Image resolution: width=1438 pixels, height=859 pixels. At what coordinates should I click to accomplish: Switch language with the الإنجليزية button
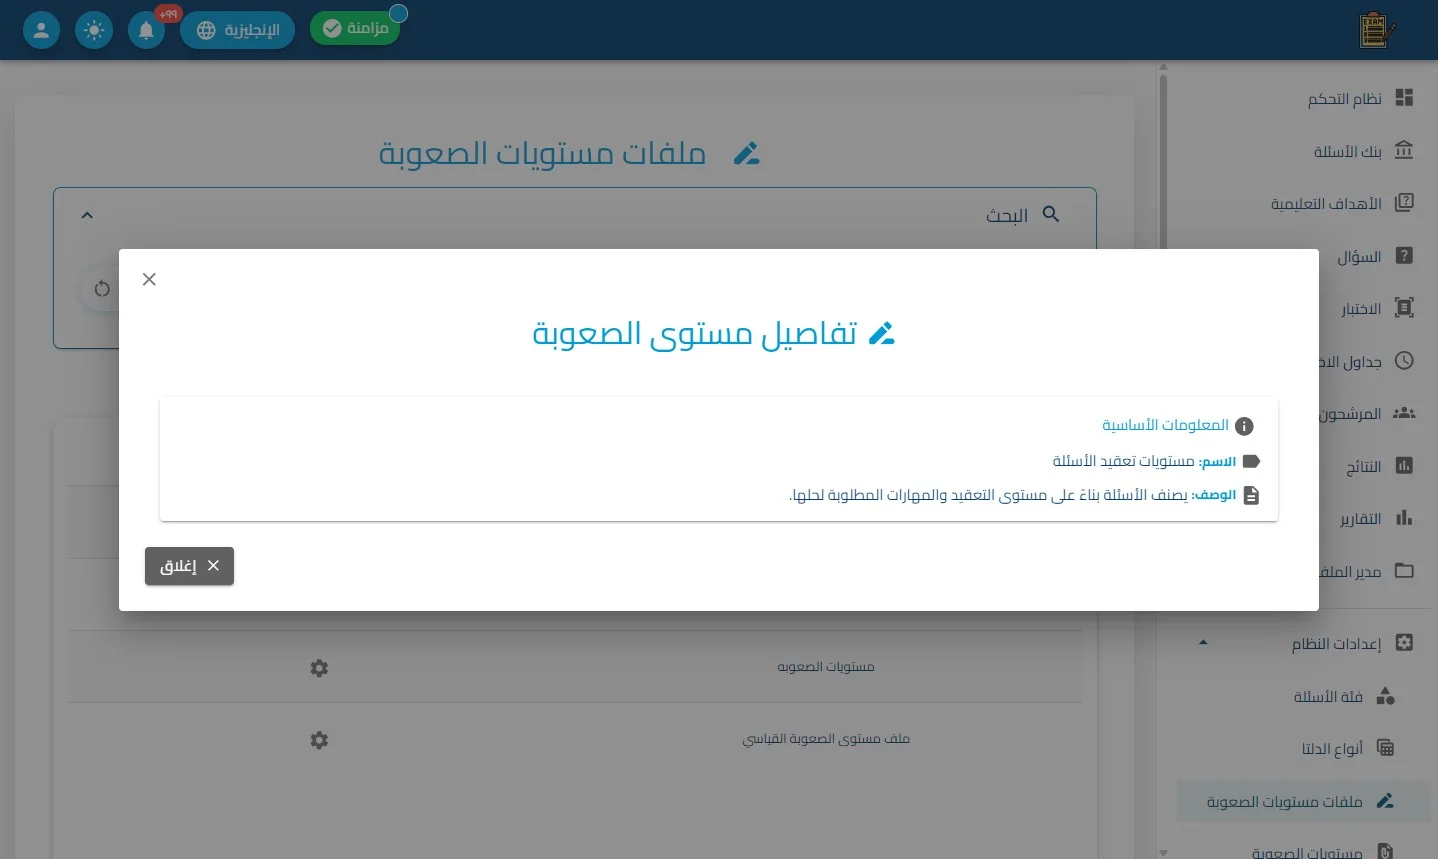click(x=237, y=30)
